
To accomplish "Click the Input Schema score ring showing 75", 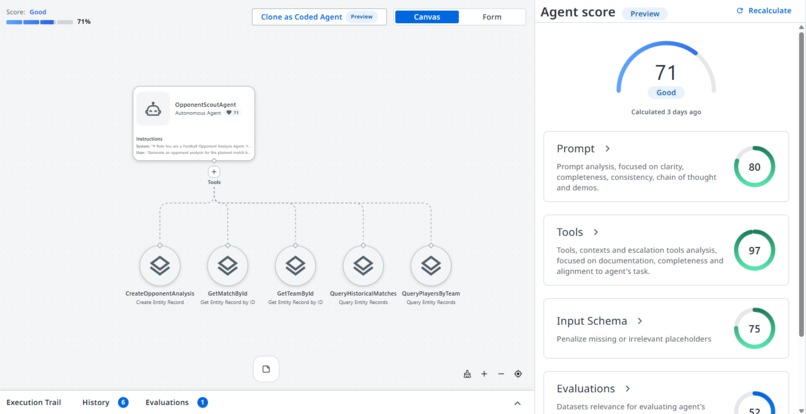I will point(754,329).
